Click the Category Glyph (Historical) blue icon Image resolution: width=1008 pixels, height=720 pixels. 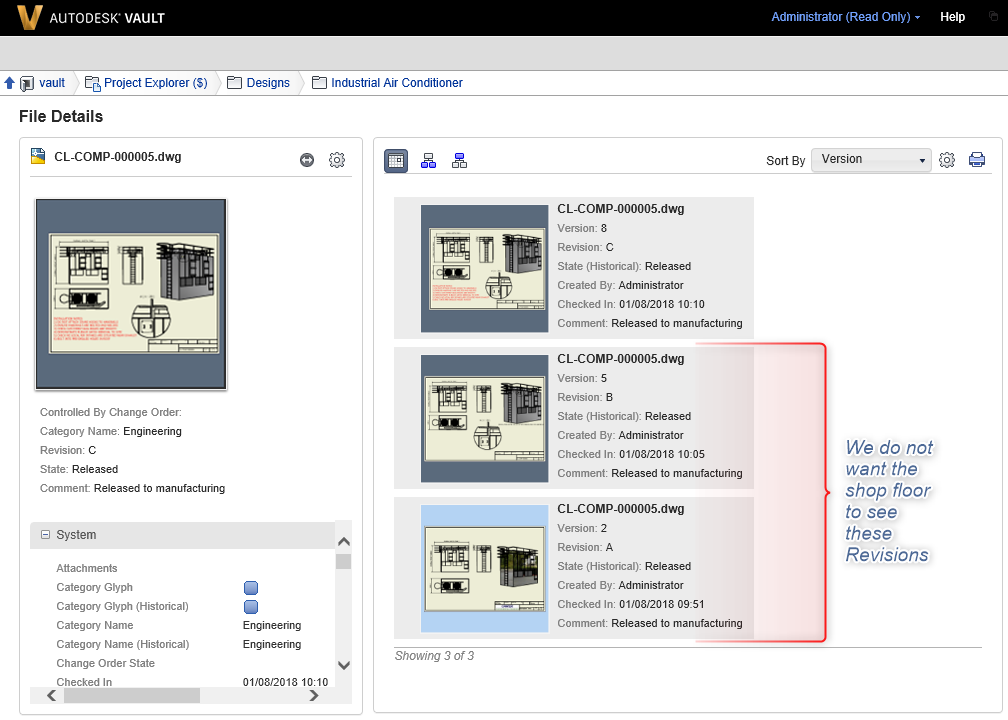click(x=251, y=606)
